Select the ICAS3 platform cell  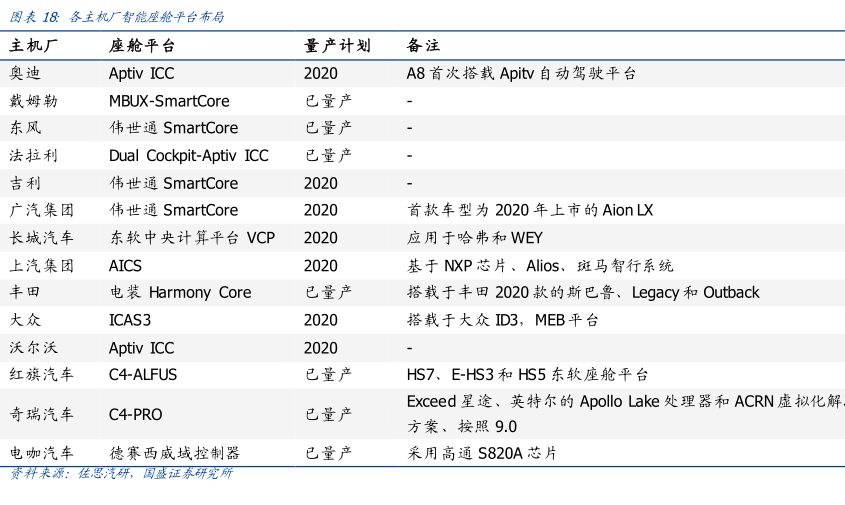click(x=130, y=320)
